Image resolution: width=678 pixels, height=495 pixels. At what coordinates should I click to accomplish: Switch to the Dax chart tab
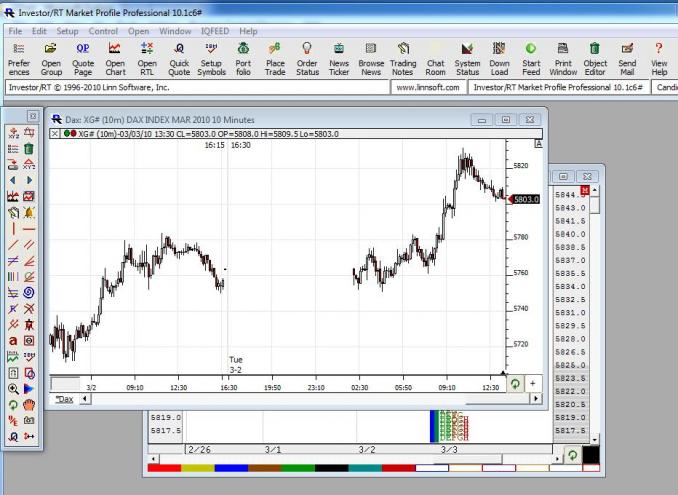(x=64, y=399)
